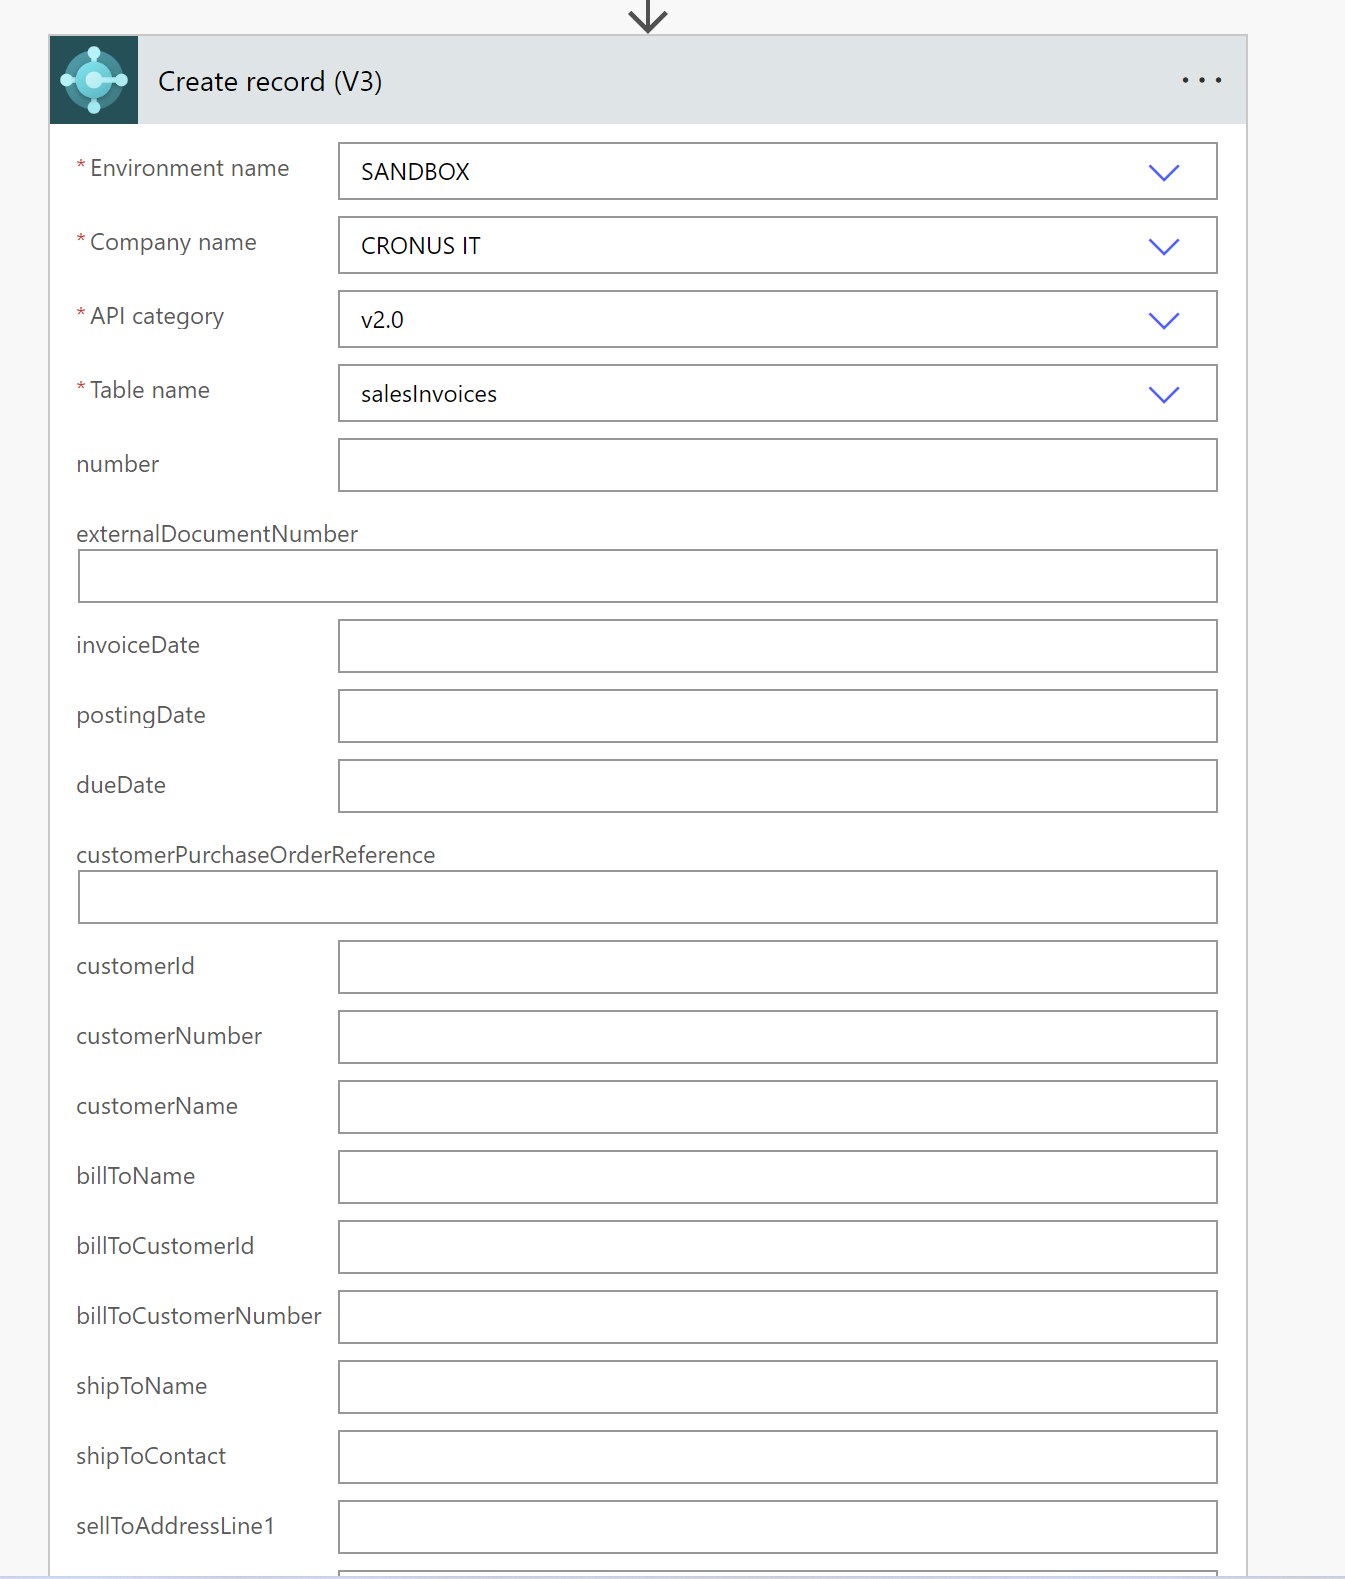
Task: Open the Create record action ellipsis menu
Action: point(1201,80)
